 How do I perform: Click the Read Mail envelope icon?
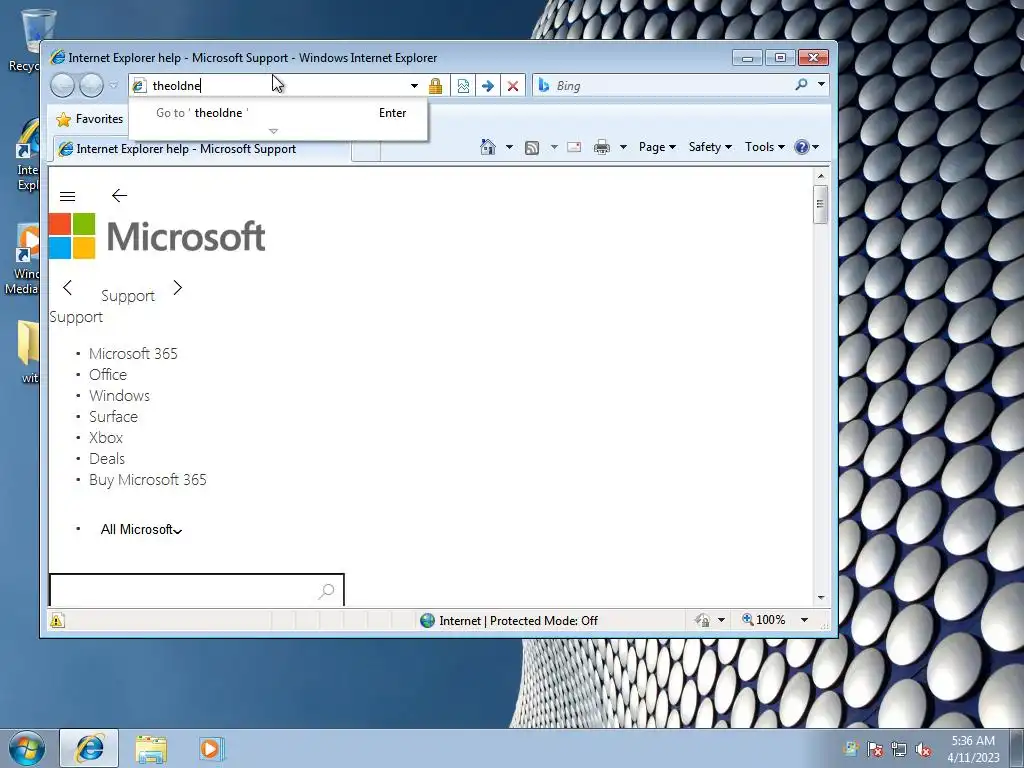click(x=574, y=147)
